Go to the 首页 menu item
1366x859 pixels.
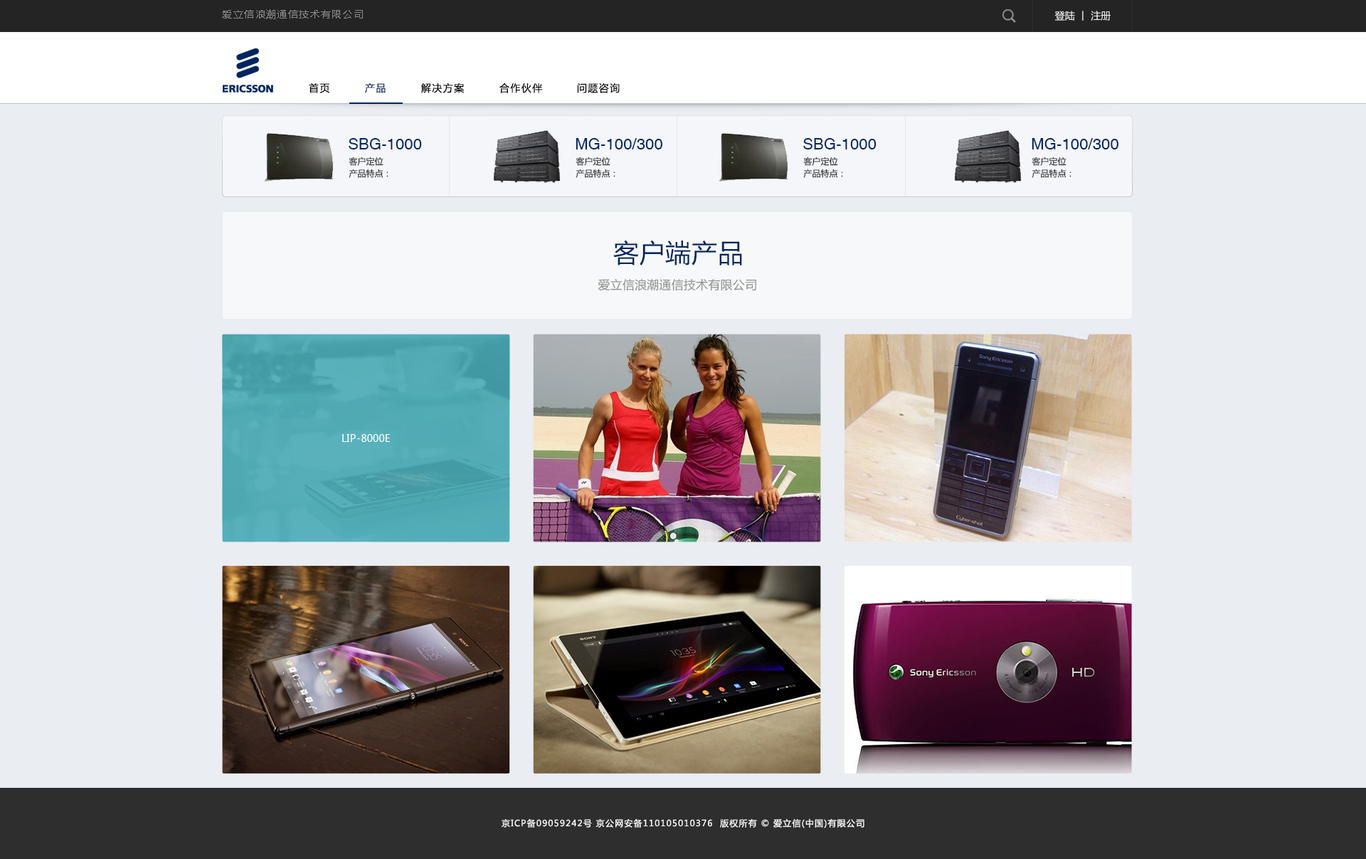pyautogui.click(x=319, y=88)
